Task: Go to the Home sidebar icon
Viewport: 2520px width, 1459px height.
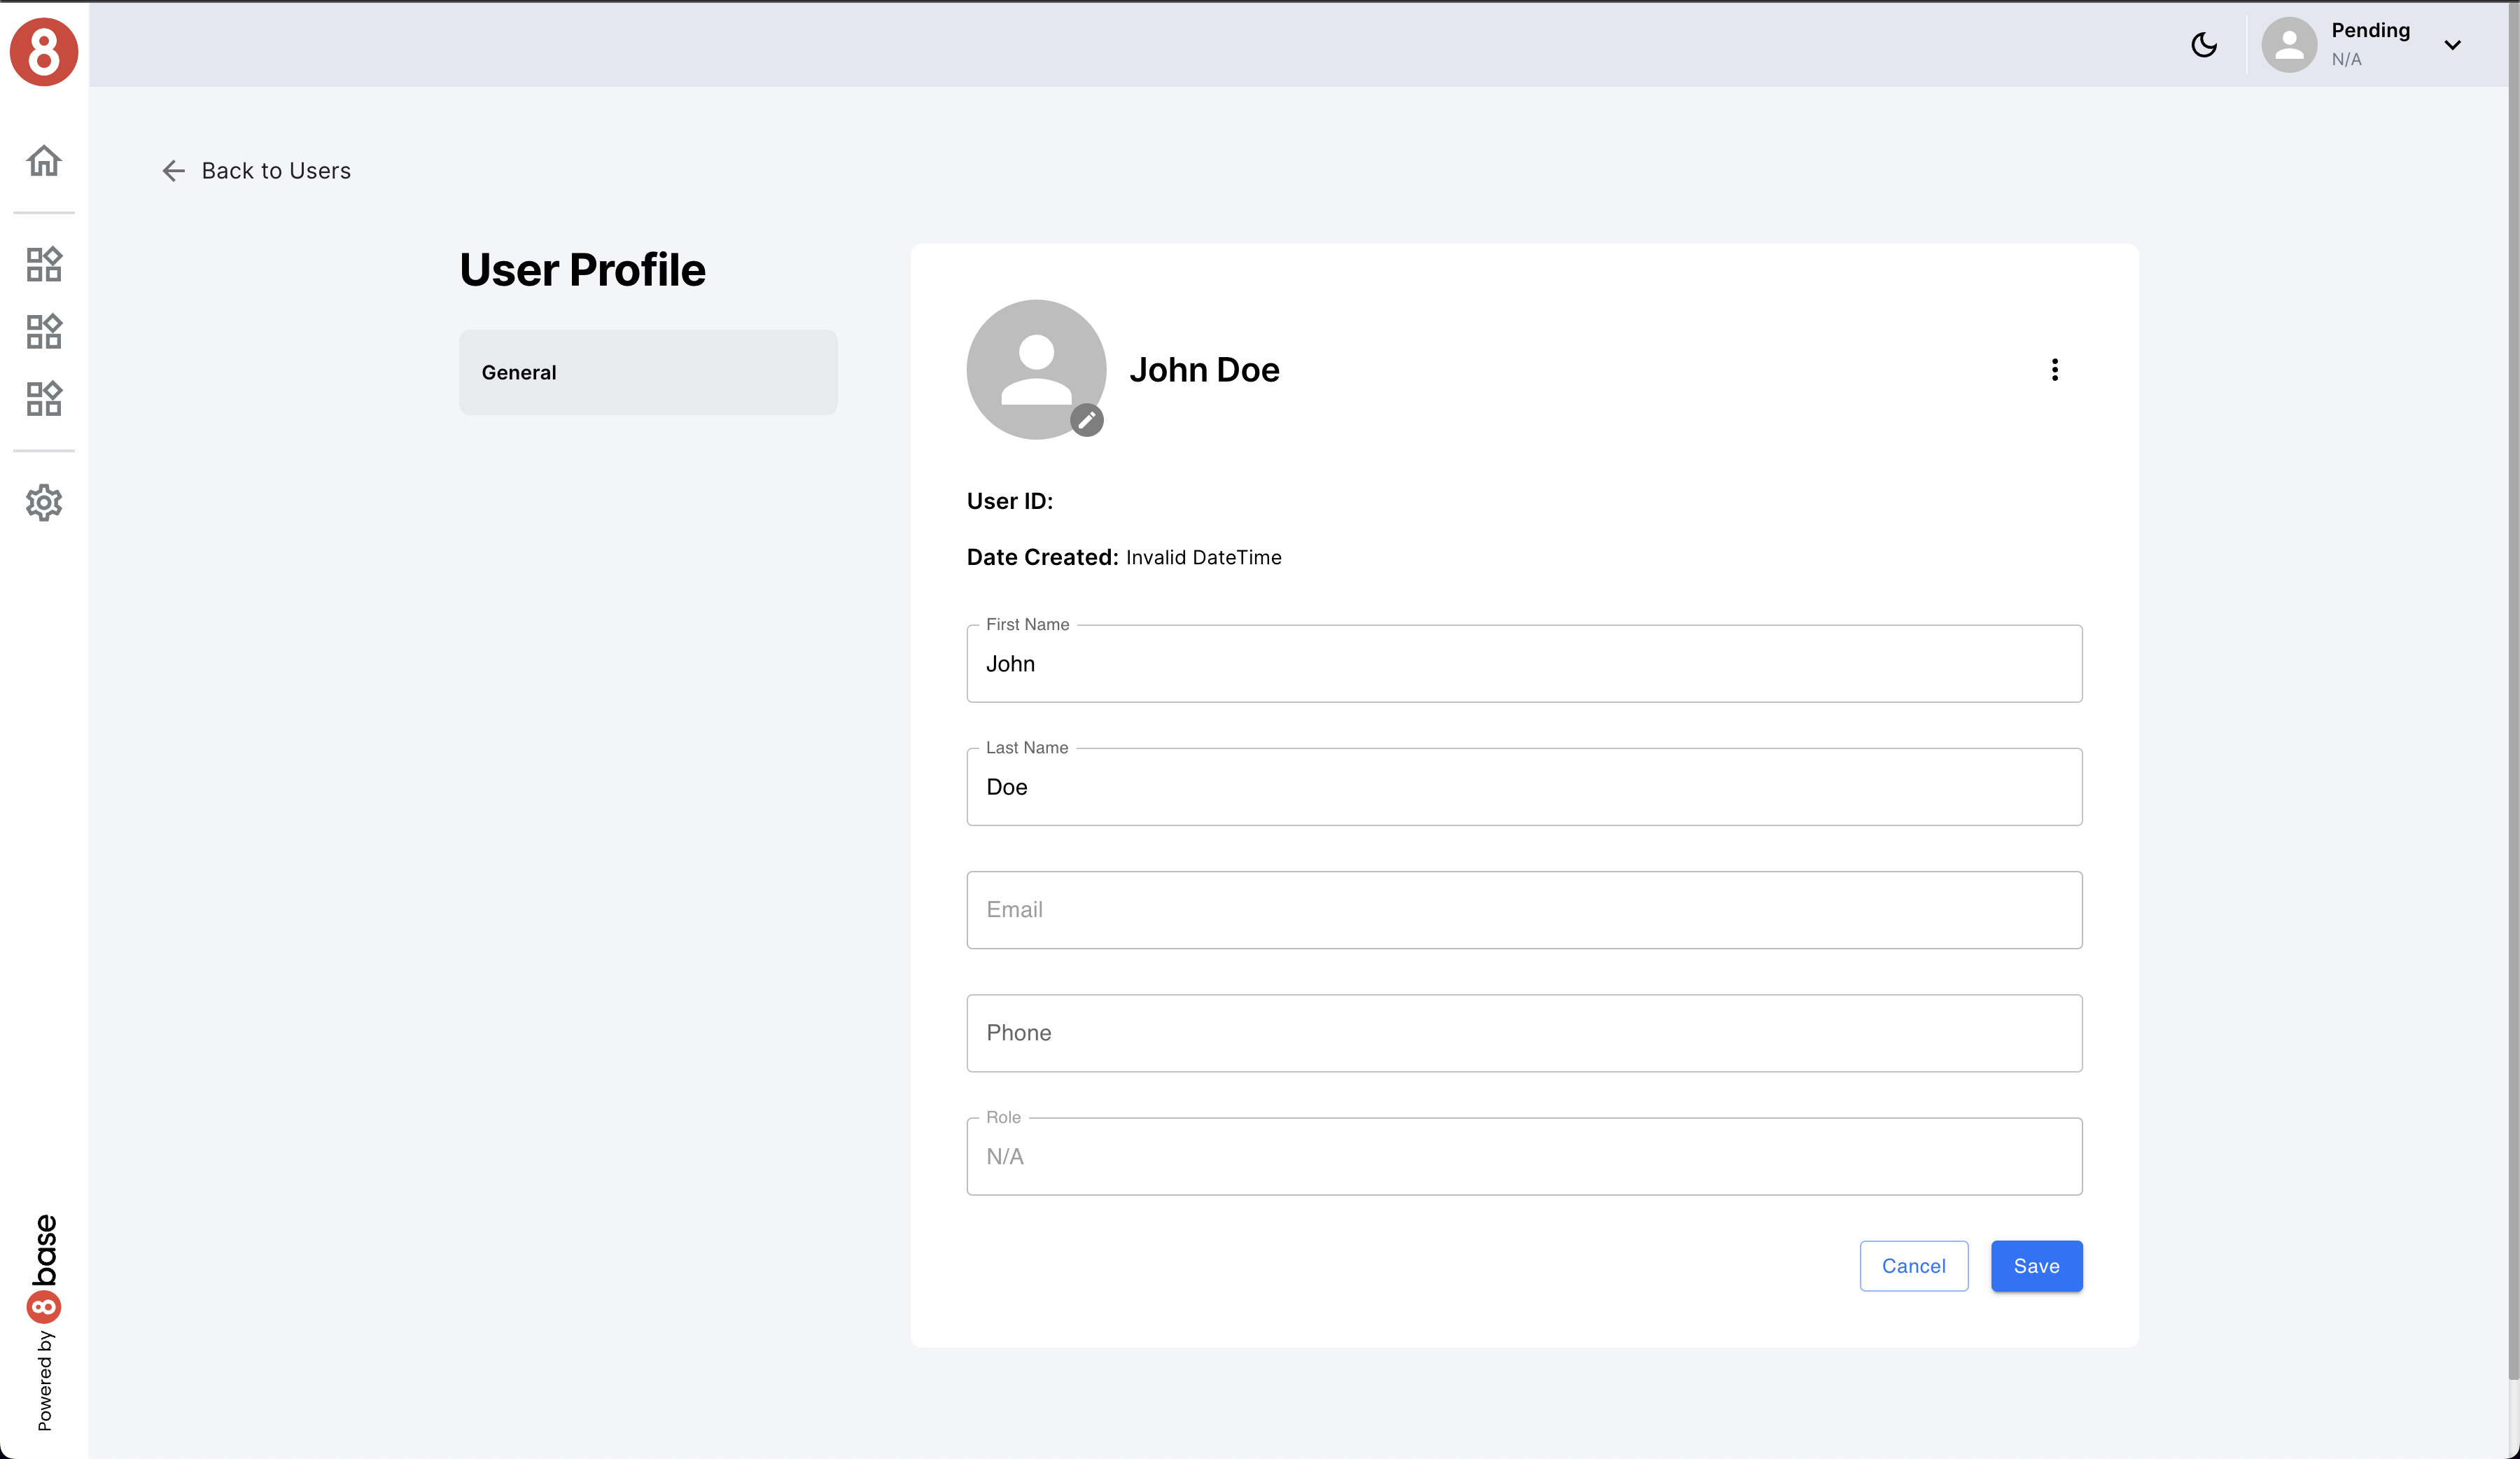Action: 44,161
